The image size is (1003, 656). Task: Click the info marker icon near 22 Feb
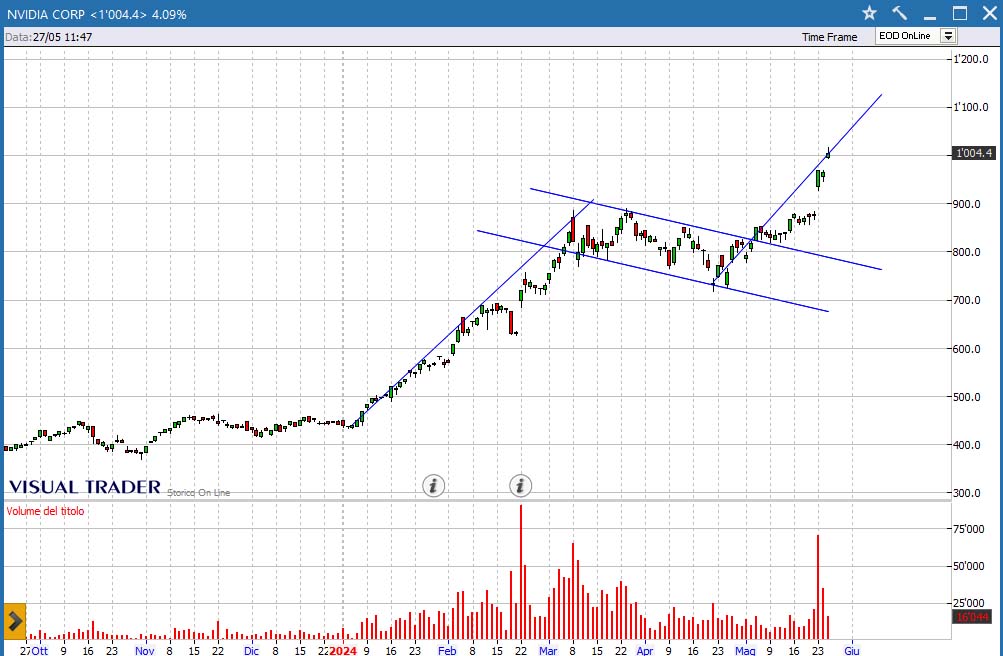(520, 486)
